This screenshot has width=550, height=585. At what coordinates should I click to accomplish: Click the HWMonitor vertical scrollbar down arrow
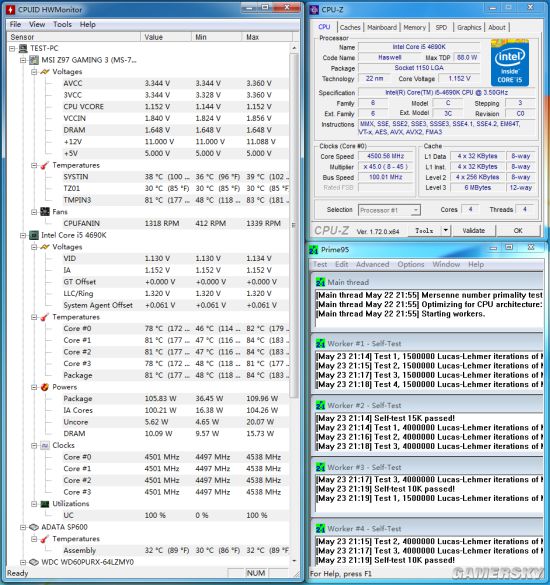(x=294, y=561)
